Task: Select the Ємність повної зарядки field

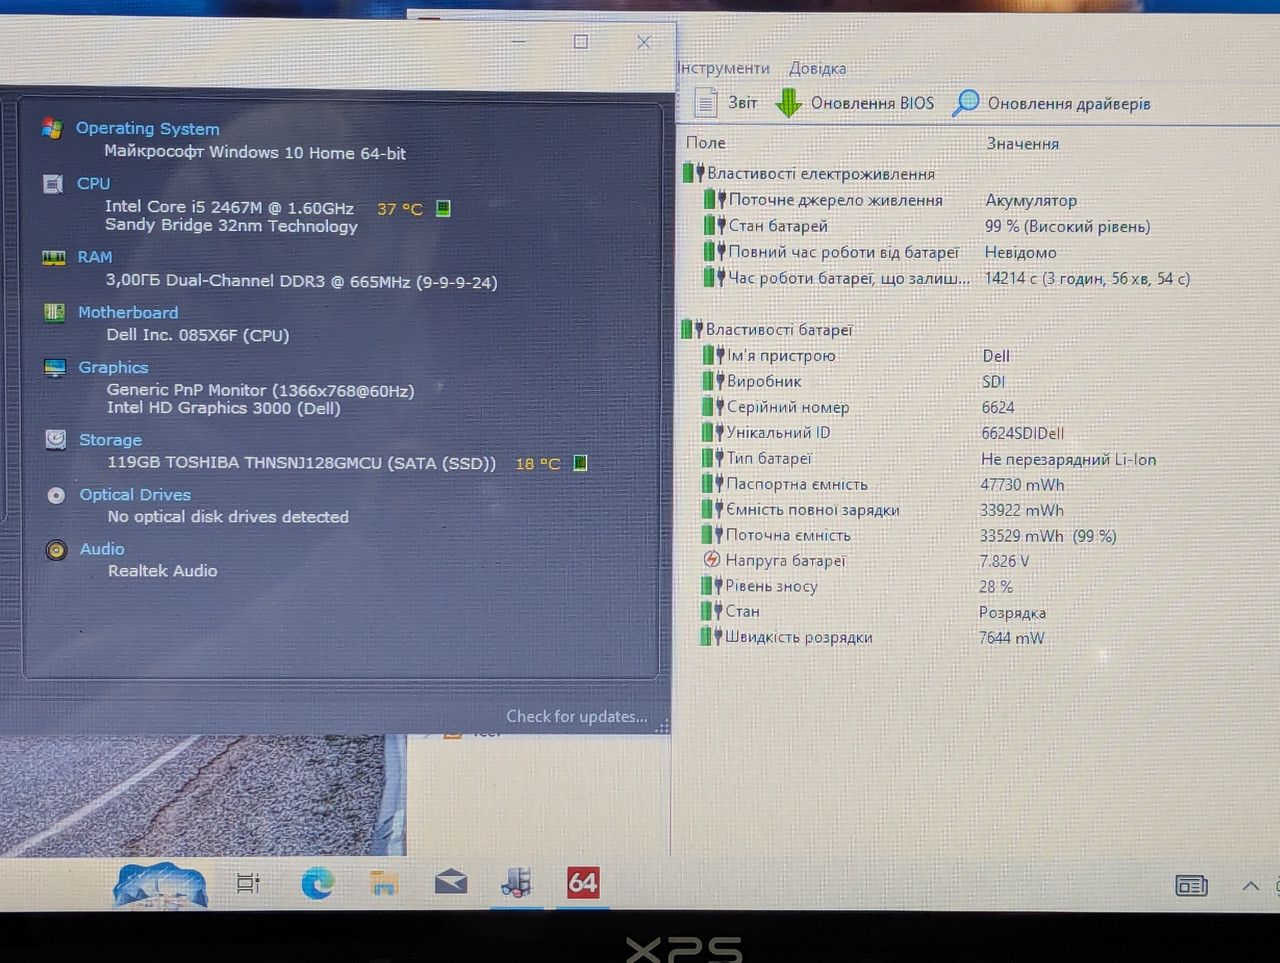Action: coord(813,510)
